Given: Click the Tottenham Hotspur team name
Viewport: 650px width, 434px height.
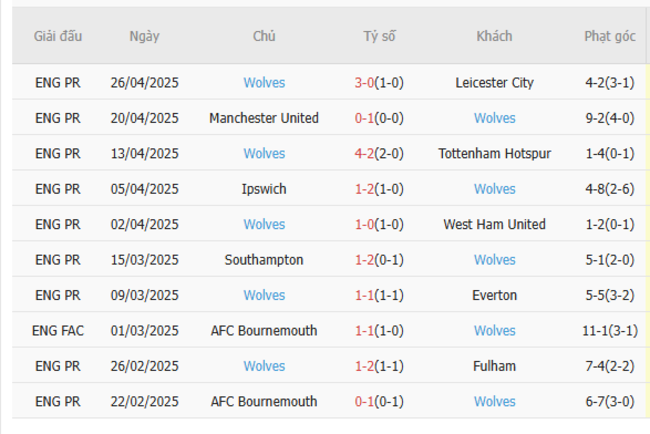Looking at the screenshot, I should (494, 154).
